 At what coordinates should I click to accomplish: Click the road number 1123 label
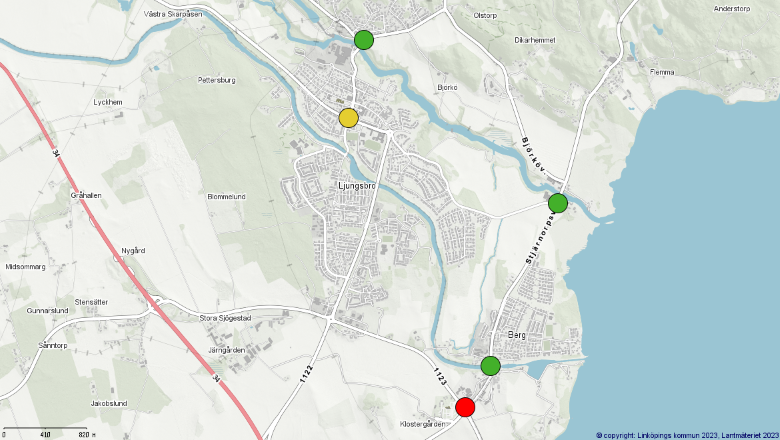click(x=438, y=377)
